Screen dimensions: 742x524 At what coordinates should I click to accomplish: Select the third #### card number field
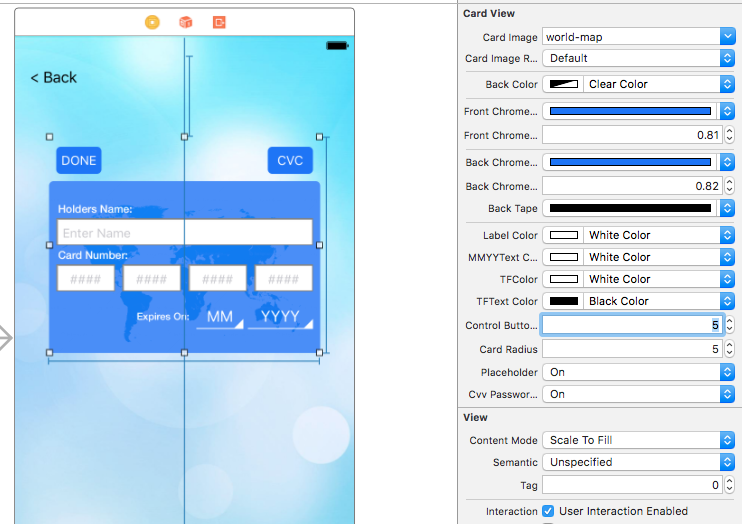[x=218, y=278]
